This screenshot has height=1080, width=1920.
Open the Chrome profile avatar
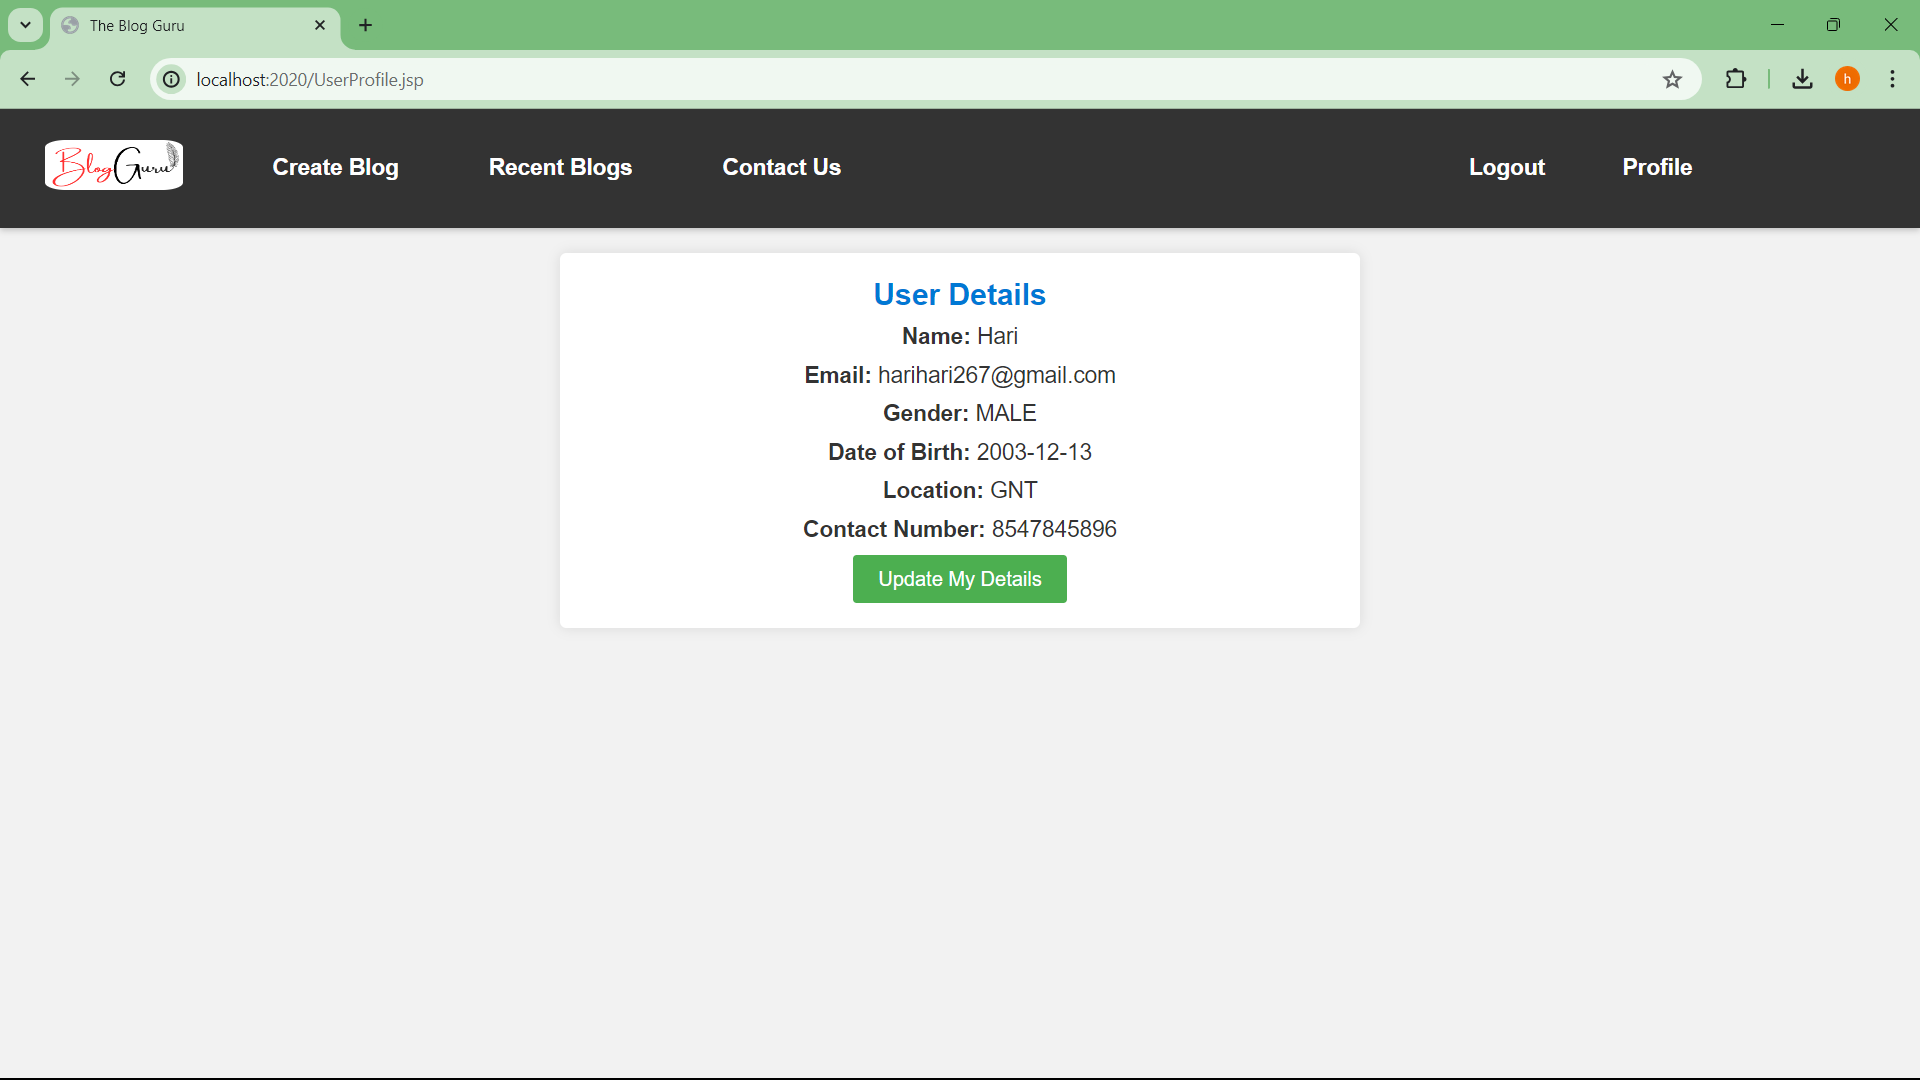[1847, 79]
